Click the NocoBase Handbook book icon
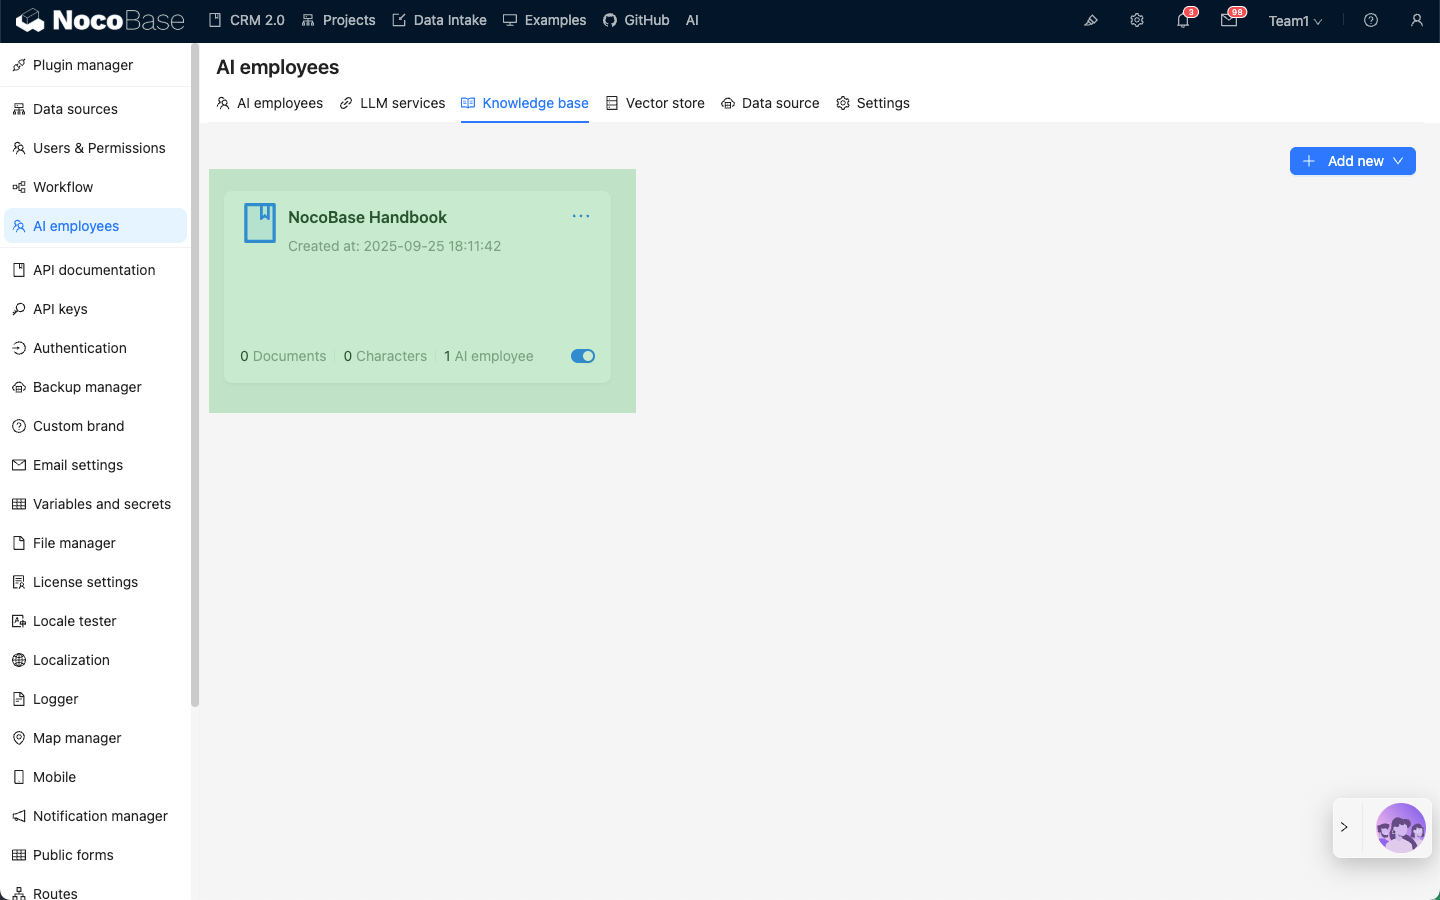This screenshot has height=900, width=1440. [260, 223]
